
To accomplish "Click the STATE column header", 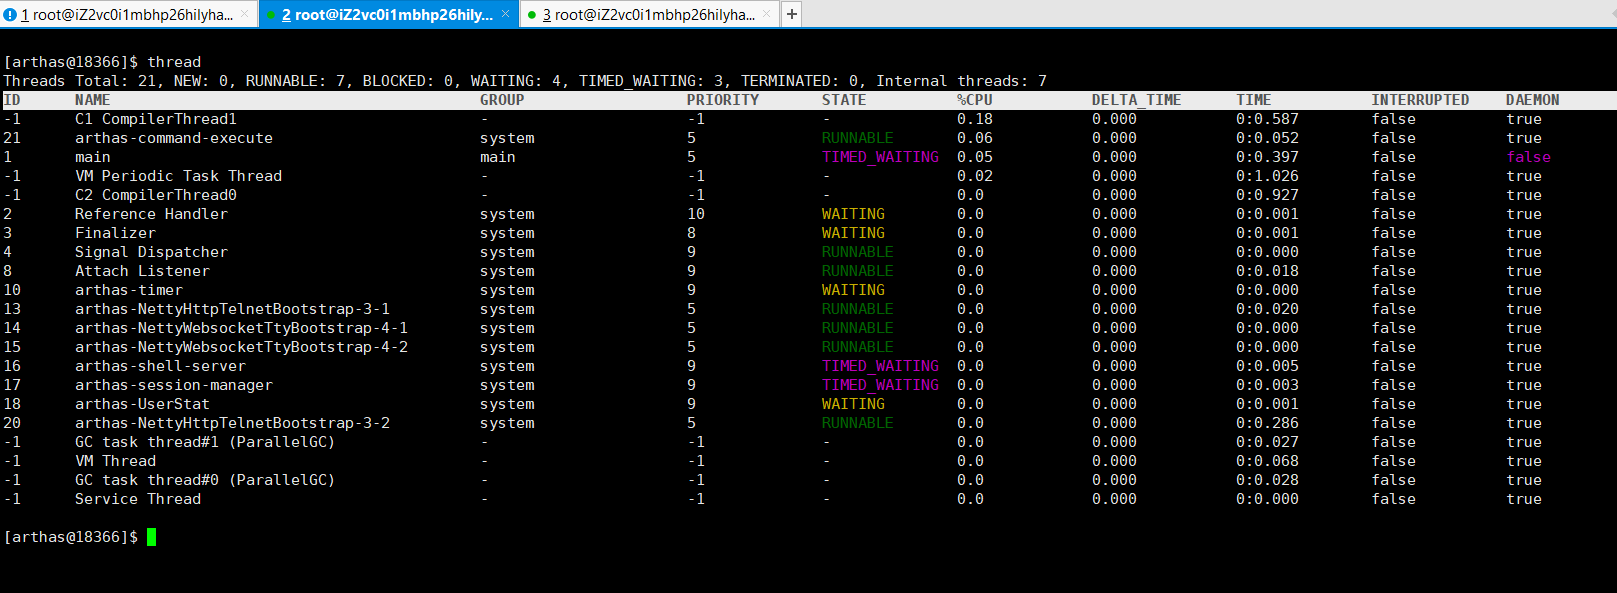I will (x=844, y=100).
